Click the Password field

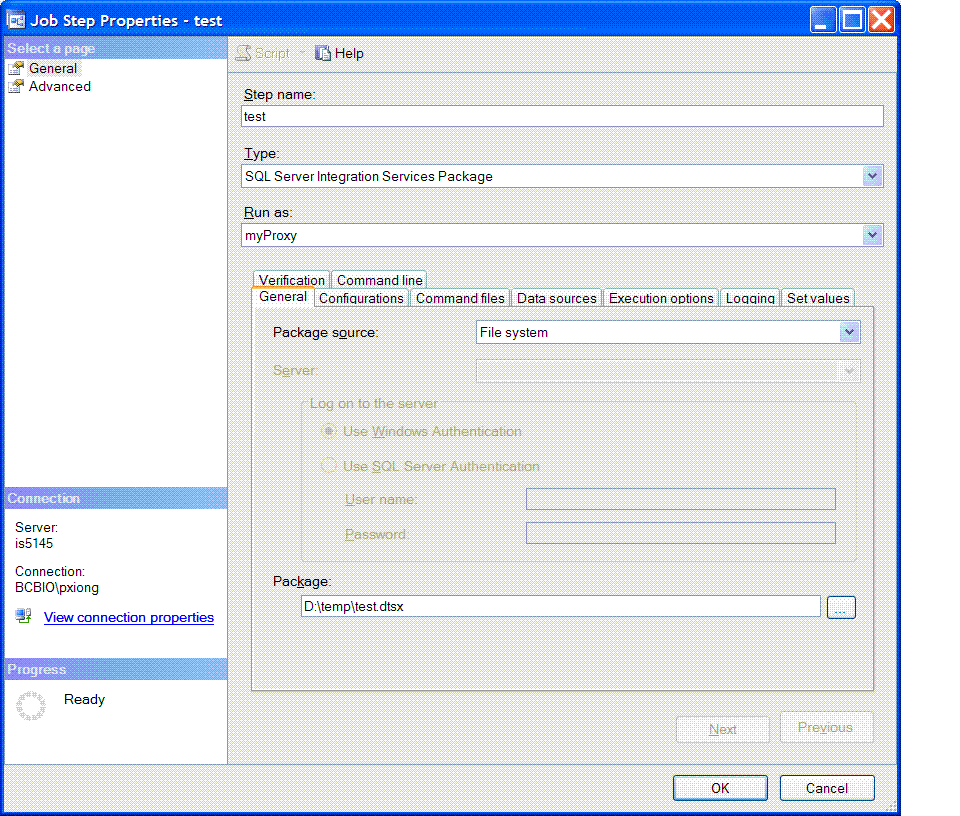681,533
